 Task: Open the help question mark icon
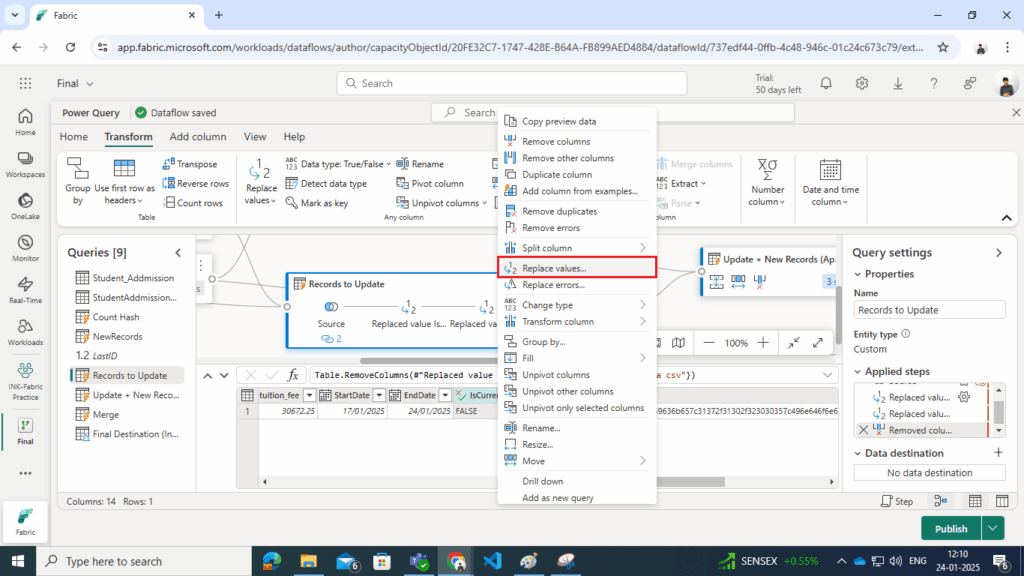(x=934, y=83)
